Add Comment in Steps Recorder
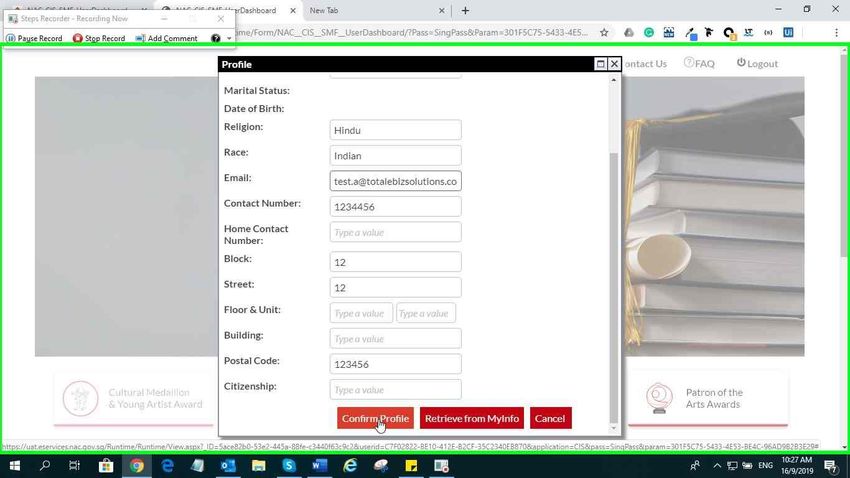Viewport: 850px width, 478px height. [166, 38]
